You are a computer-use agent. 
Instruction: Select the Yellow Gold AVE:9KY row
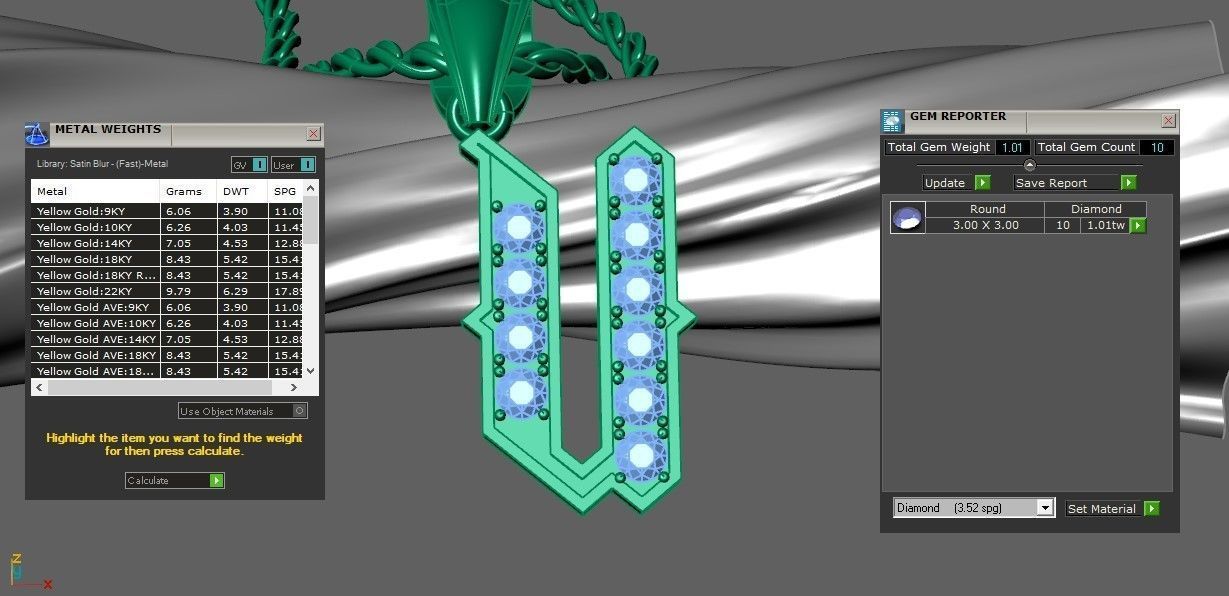point(167,307)
